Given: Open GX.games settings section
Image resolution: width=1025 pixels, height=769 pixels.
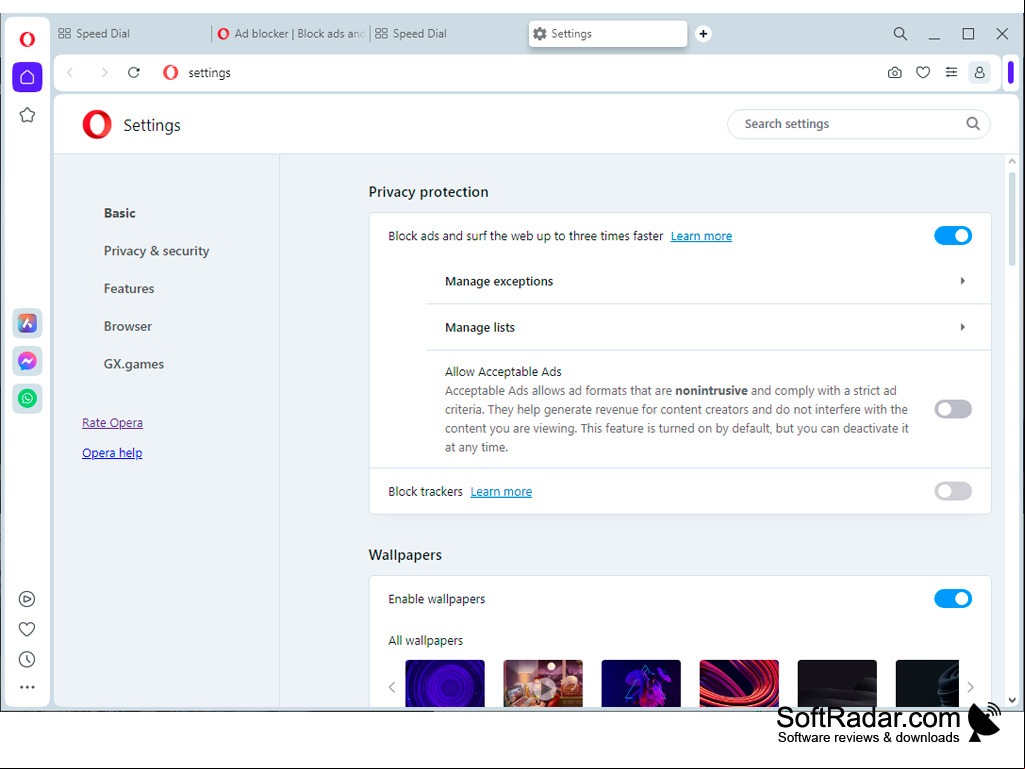Looking at the screenshot, I should pos(133,364).
